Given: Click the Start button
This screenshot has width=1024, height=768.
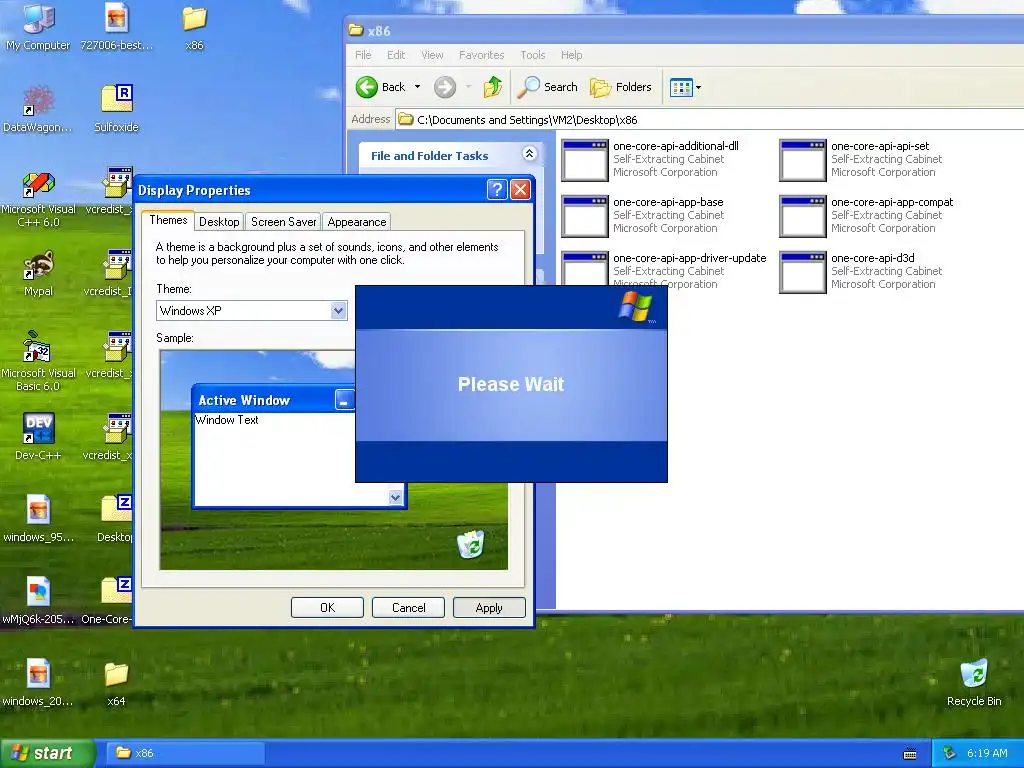Looking at the screenshot, I should (x=47, y=753).
